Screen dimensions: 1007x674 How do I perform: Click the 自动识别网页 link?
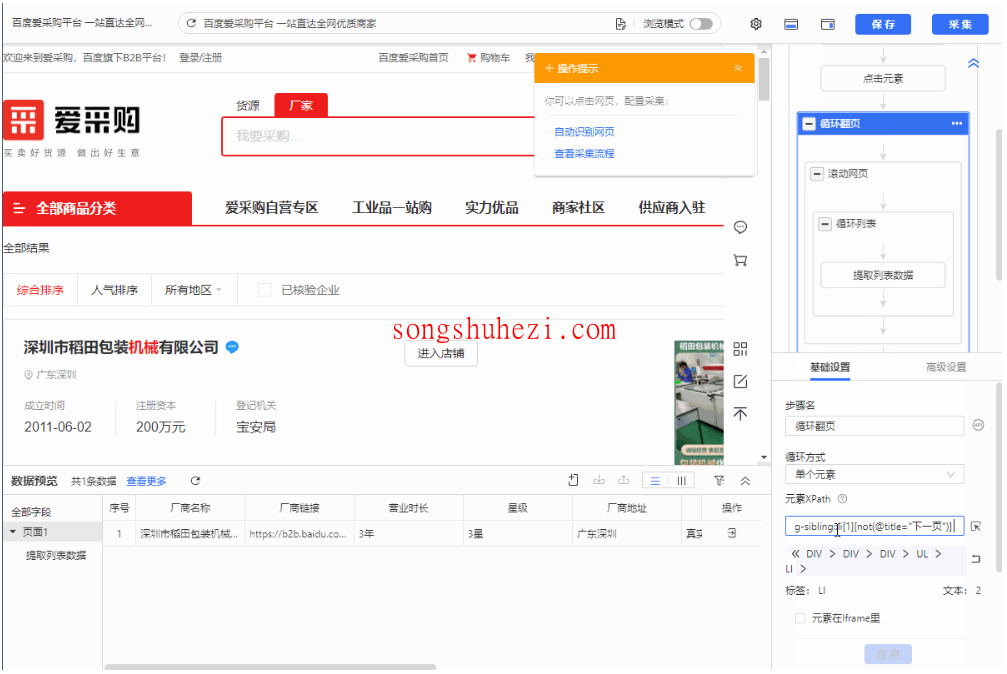click(584, 132)
